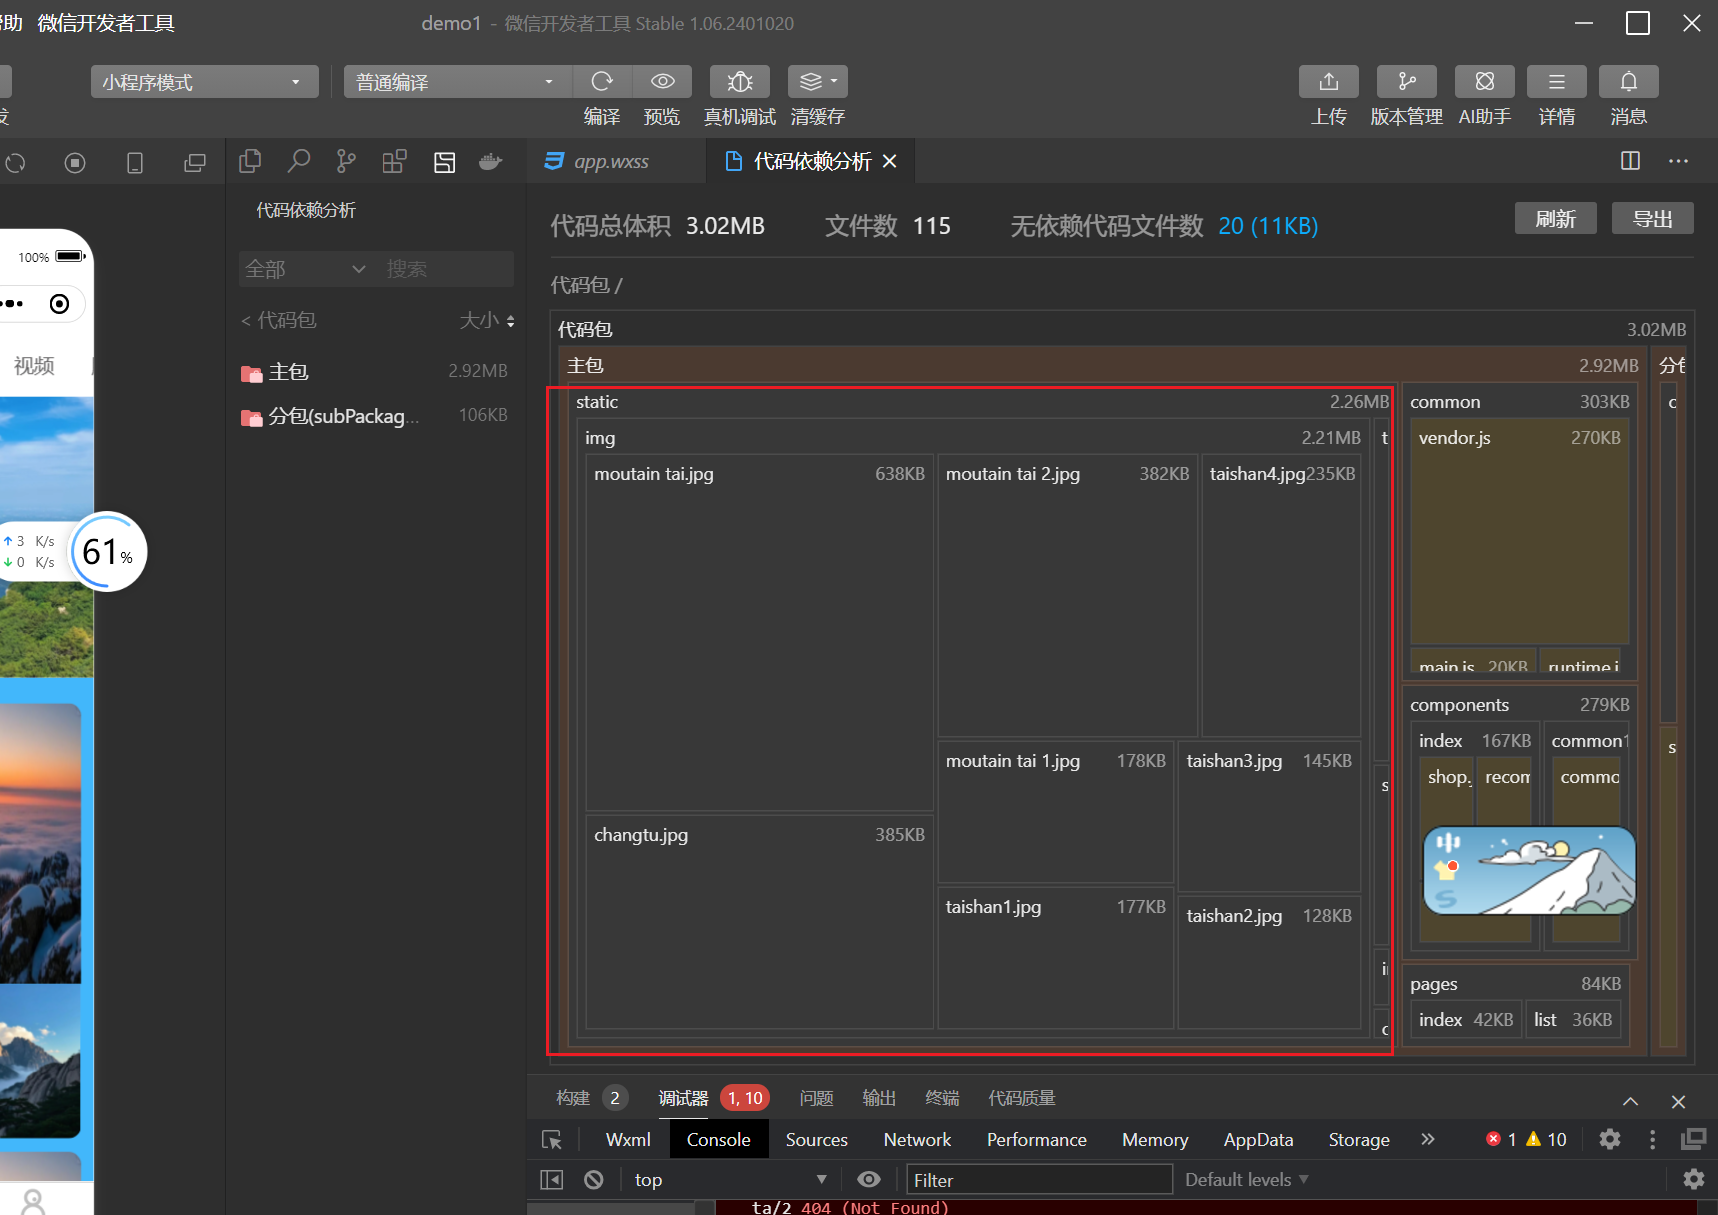Click the upload icon
1718x1215 pixels.
click(x=1329, y=81)
